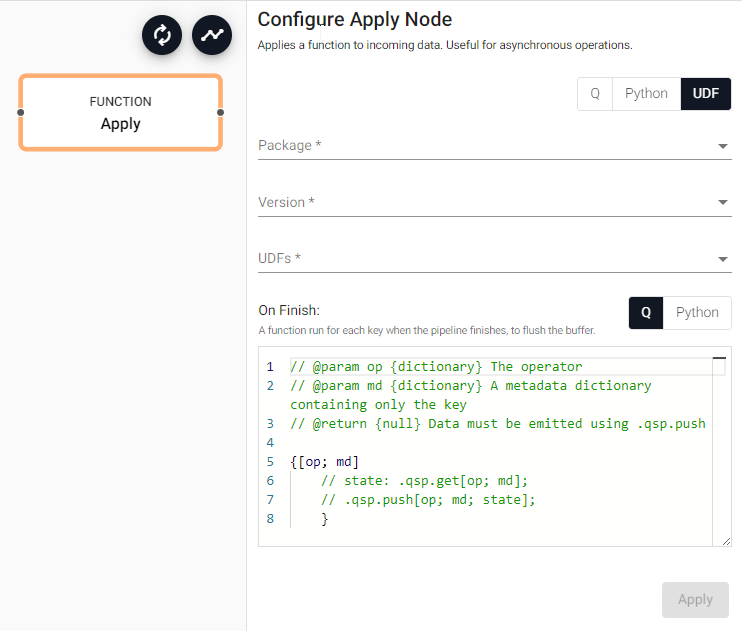This screenshot has width=742, height=631.
Task: Switch function type to Q
Action: click(x=595, y=94)
